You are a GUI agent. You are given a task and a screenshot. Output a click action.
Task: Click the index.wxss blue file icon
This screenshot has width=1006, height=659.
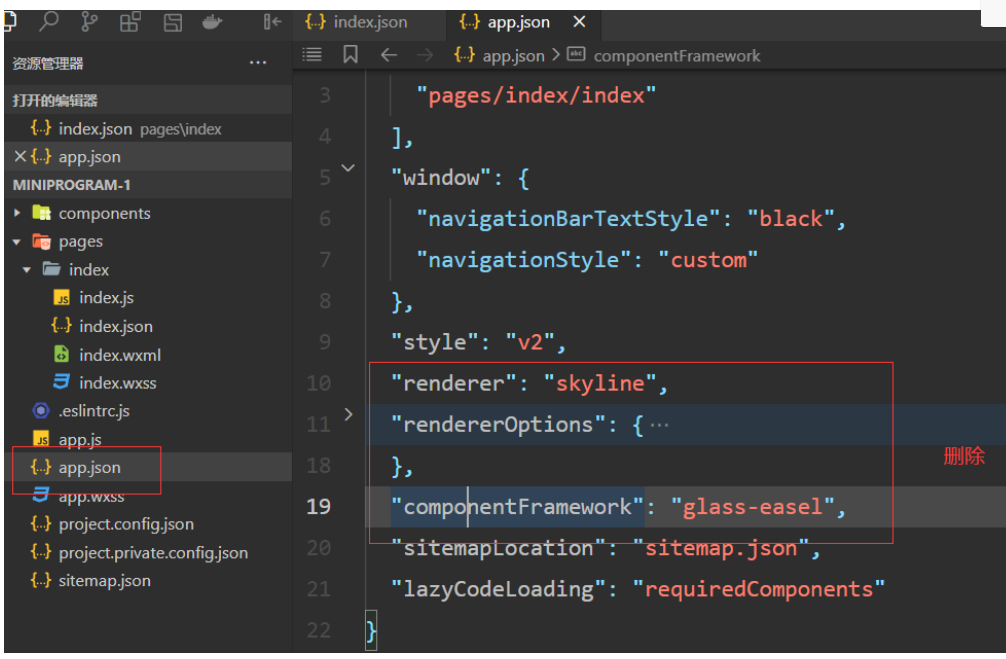61,382
